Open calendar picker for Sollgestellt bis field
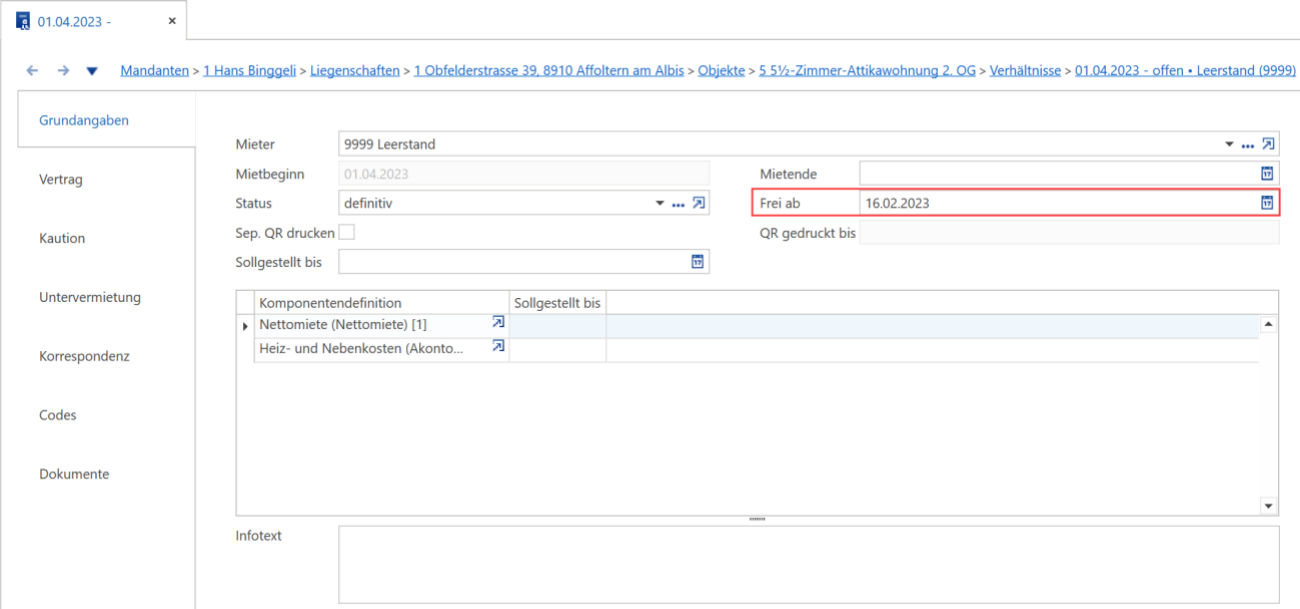This screenshot has width=1300, height=609. coord(698,262)
